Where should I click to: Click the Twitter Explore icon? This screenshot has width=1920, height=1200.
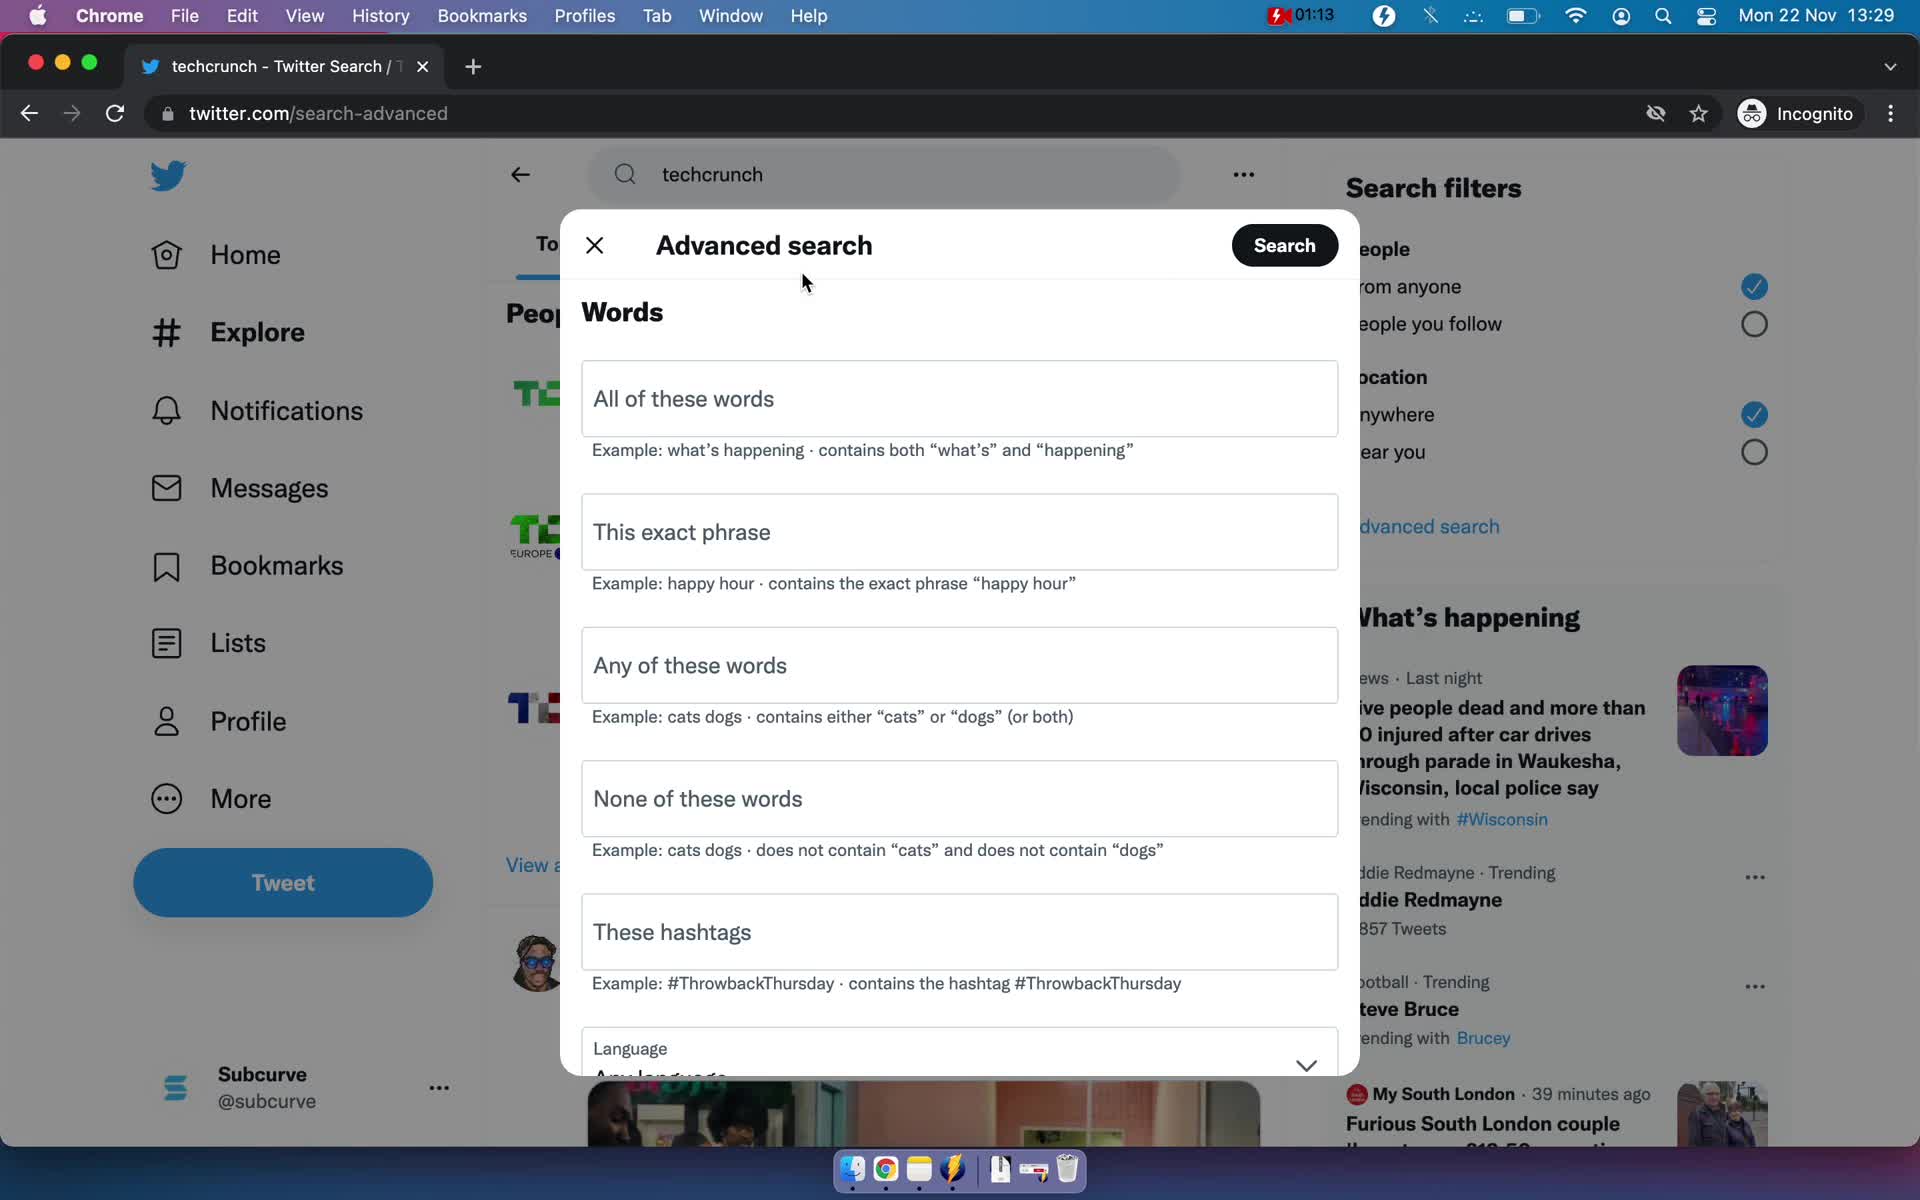[164, 330]
